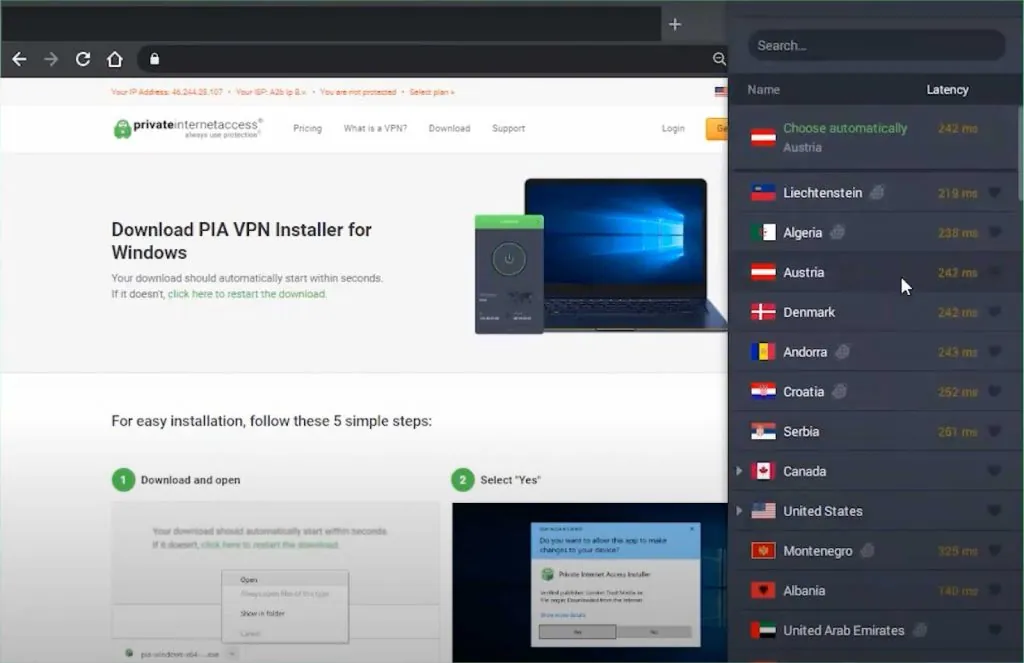The image size is (1024, 663).
Task: Favorite Serbia with its heart icon
Action: [994, 431]
